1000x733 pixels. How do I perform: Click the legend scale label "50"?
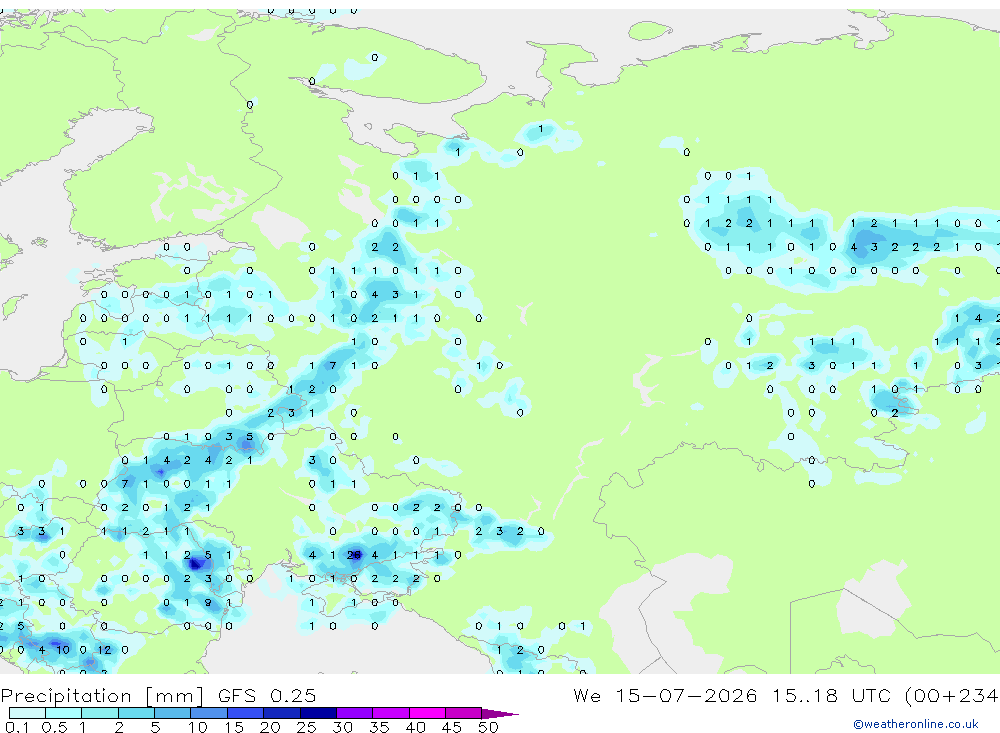coord(488,727)
